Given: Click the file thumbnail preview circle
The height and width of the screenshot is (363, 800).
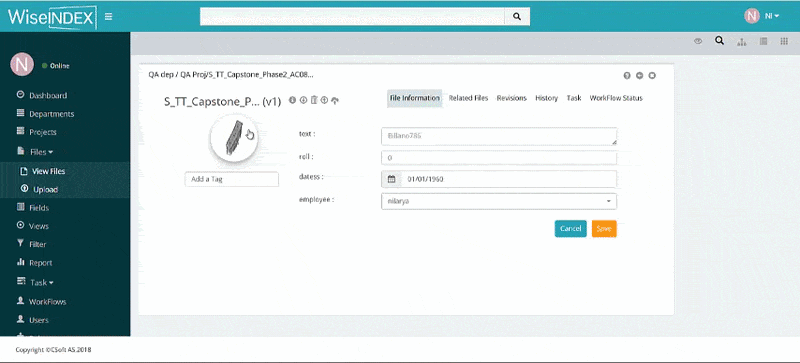Looking at the screenshot, I should [234, 138].
